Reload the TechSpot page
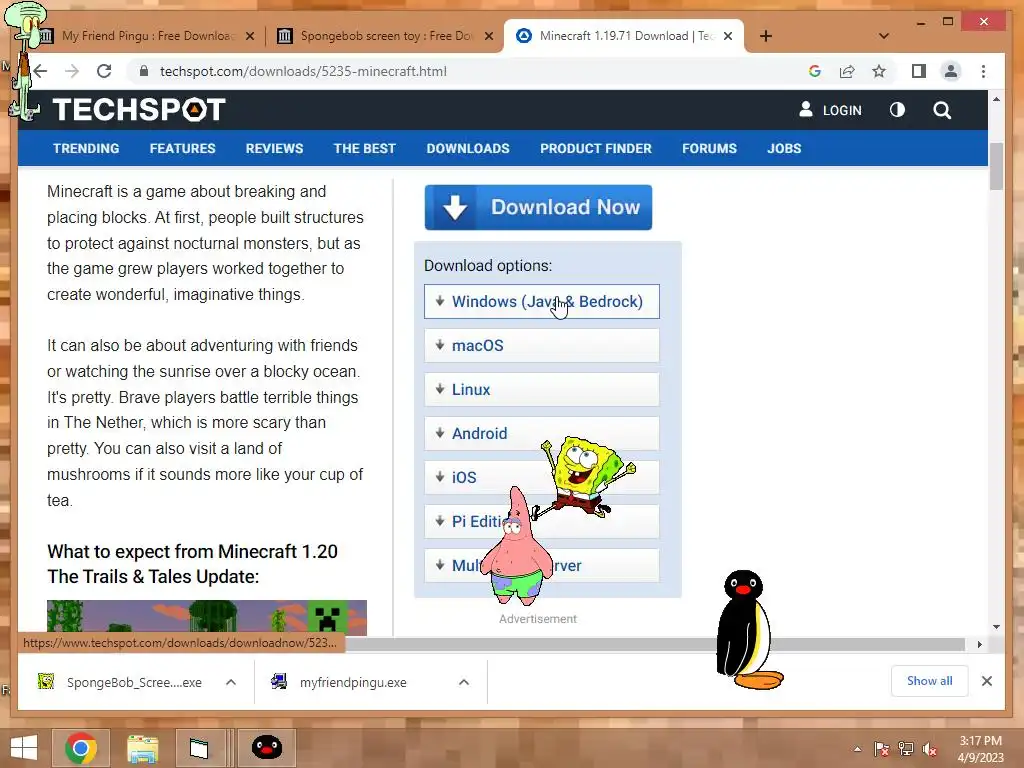The image size is (1024, 768). [104, 71]
